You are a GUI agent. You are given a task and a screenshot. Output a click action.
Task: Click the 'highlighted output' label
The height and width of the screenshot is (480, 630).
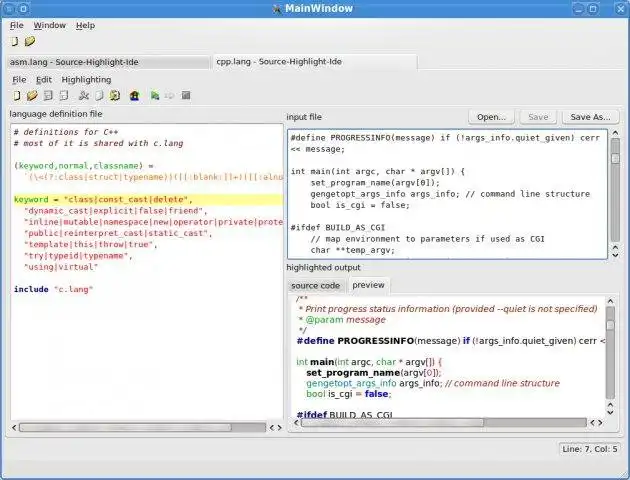pyautogui.click(x=323, y=268)
